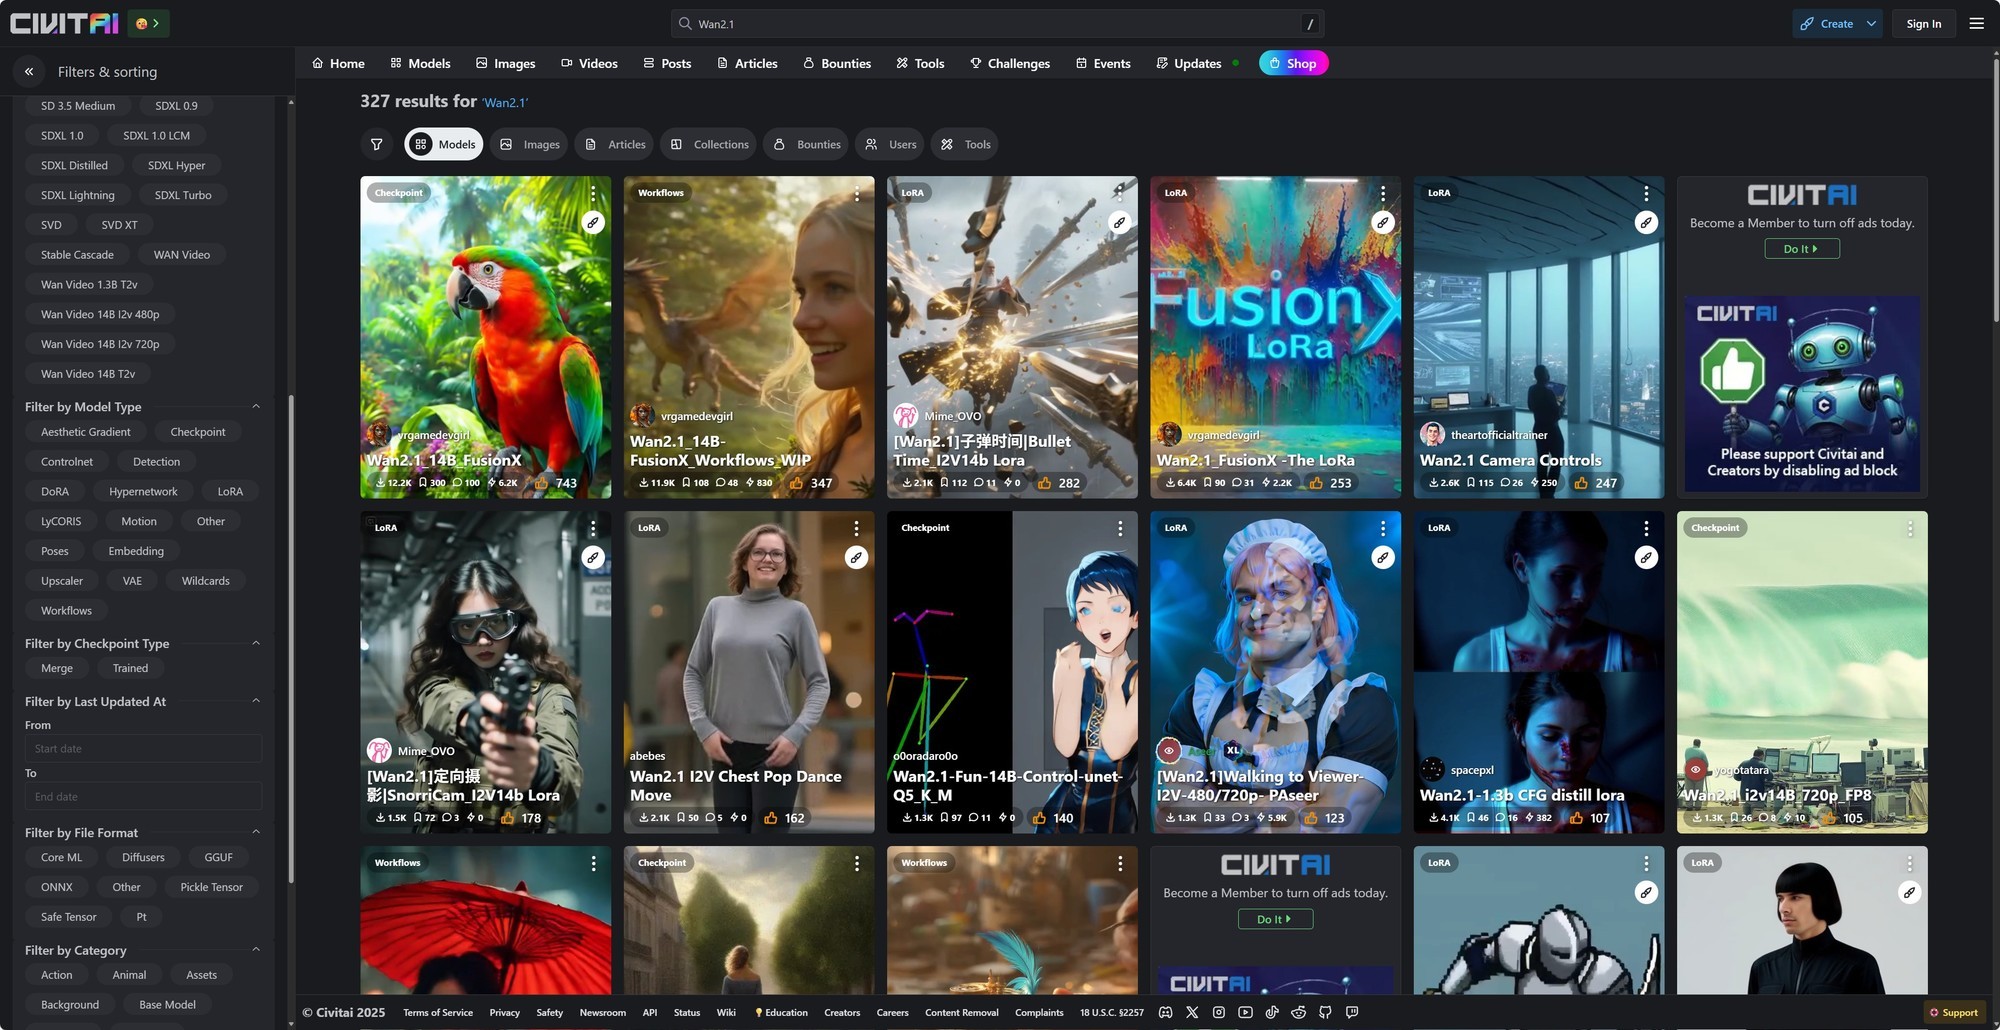Switch to the Images results tab

pos(530,144)
